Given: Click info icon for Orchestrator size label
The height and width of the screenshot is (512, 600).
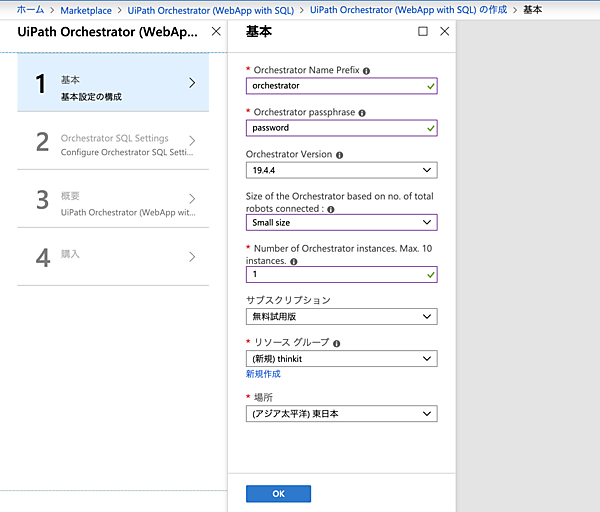Looking at the screenshot, I should point(330,210).
